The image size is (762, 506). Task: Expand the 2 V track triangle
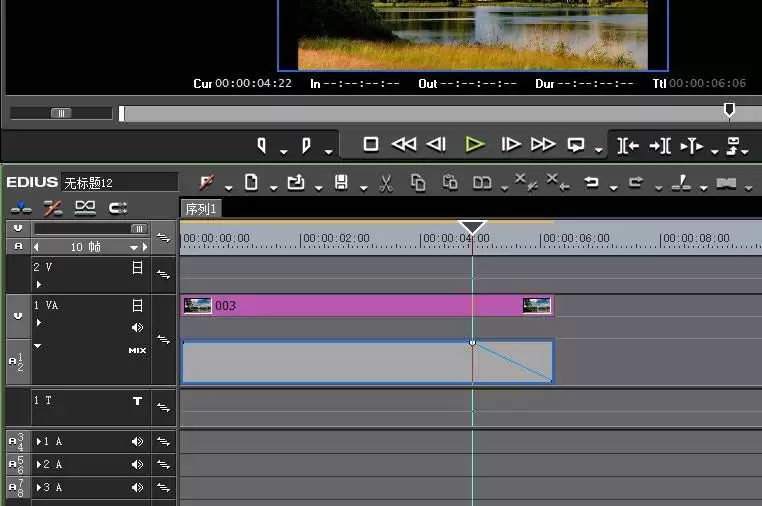tap(39, 284)
